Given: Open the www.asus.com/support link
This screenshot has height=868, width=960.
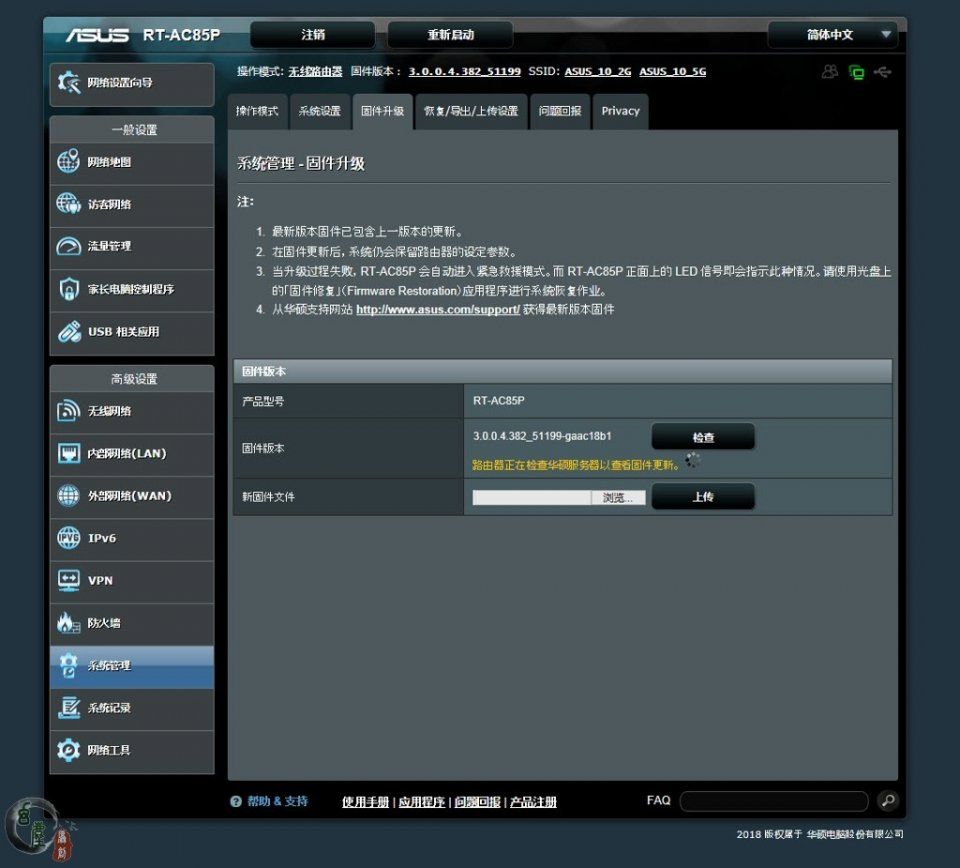Looking at the screenshot, I should (438, 310).
